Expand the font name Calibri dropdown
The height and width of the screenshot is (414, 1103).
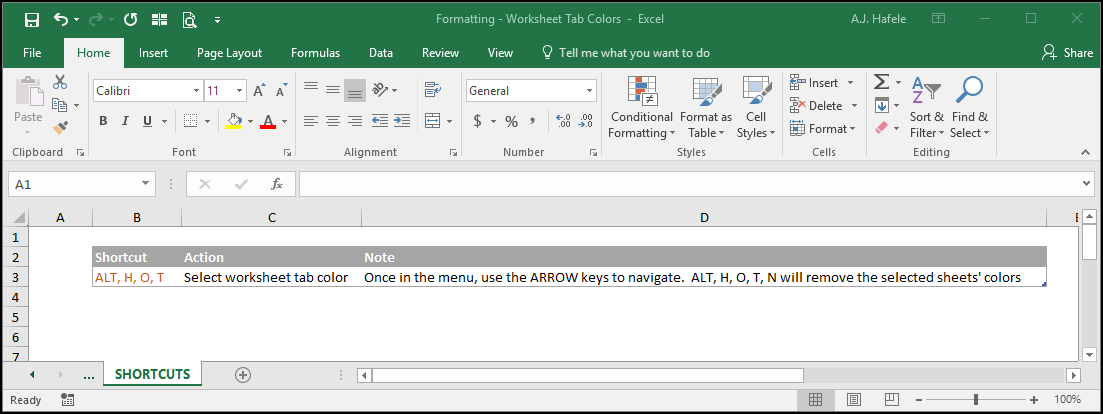pyautogui.click(x=196, y=91)
